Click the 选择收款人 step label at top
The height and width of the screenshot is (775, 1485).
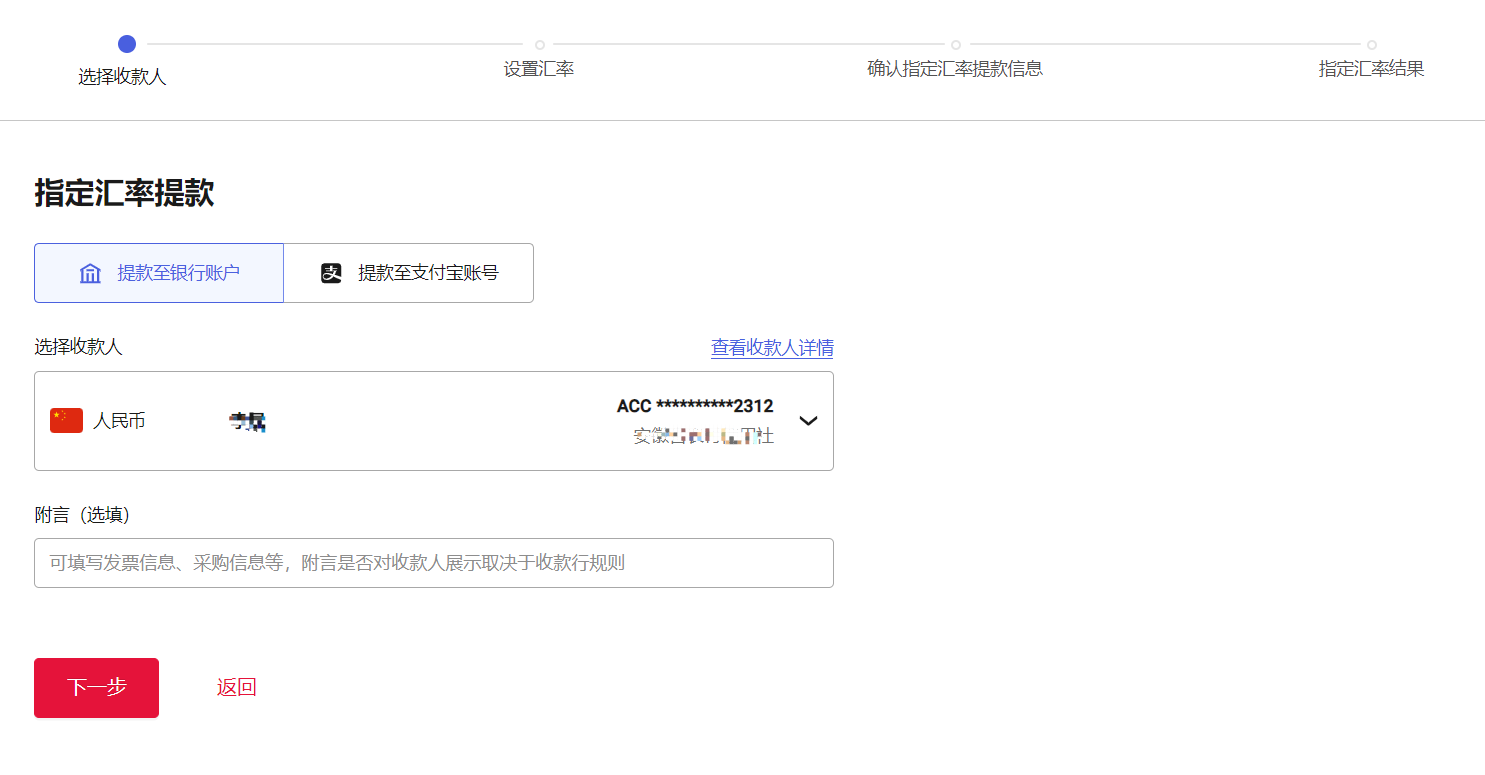(x=122, y=77)
